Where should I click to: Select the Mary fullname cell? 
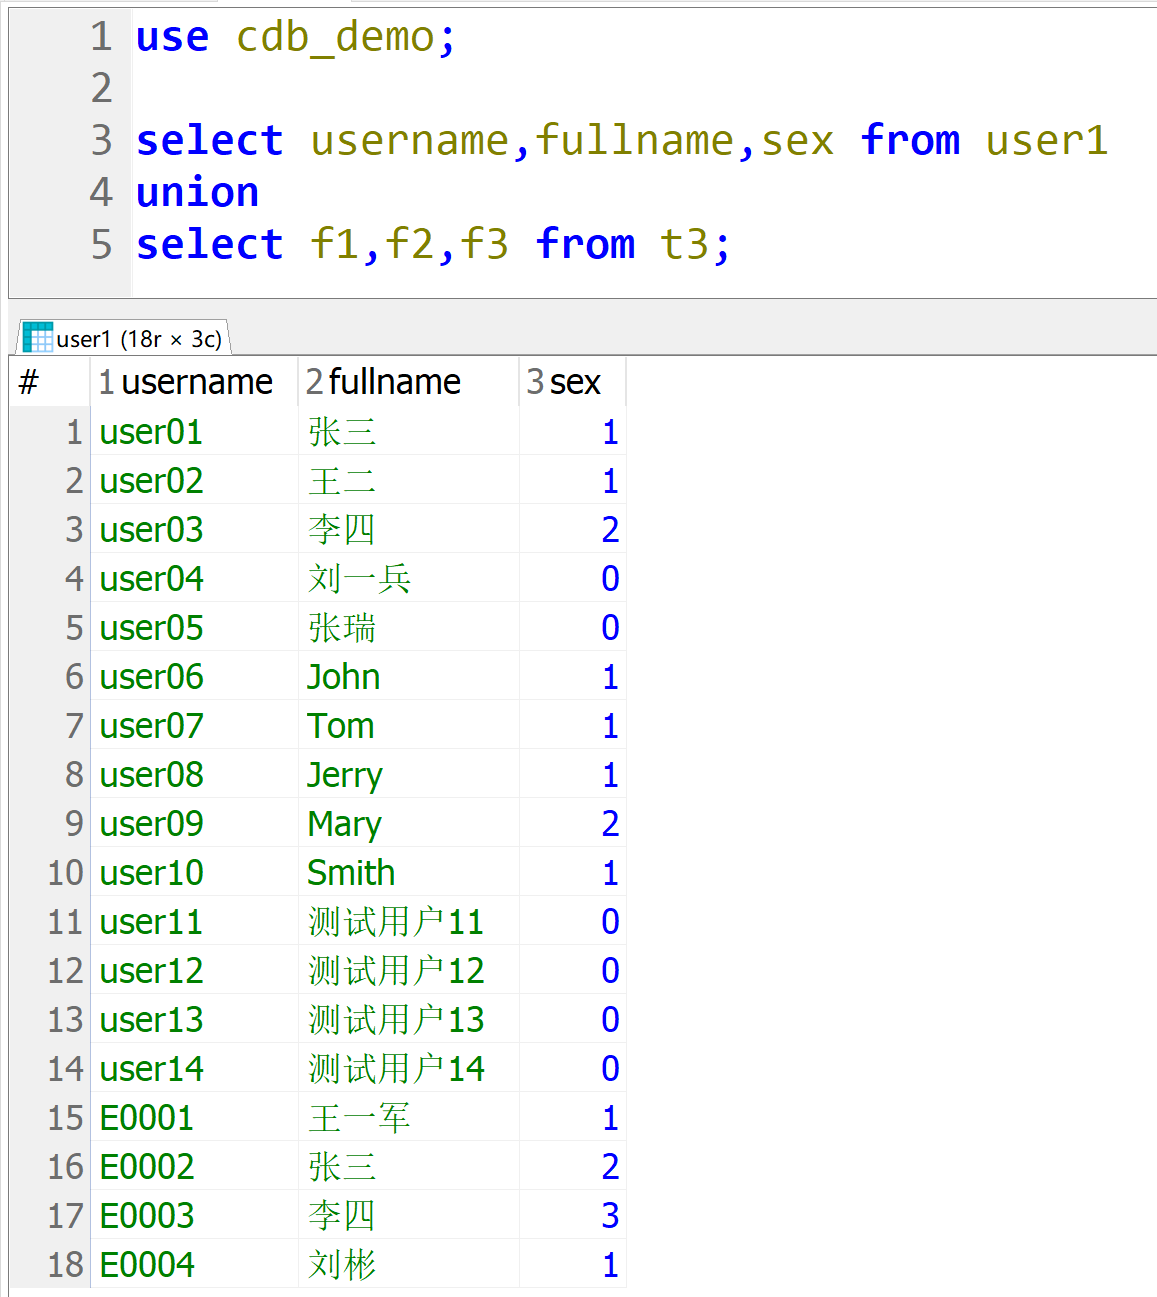coord(344,824)
